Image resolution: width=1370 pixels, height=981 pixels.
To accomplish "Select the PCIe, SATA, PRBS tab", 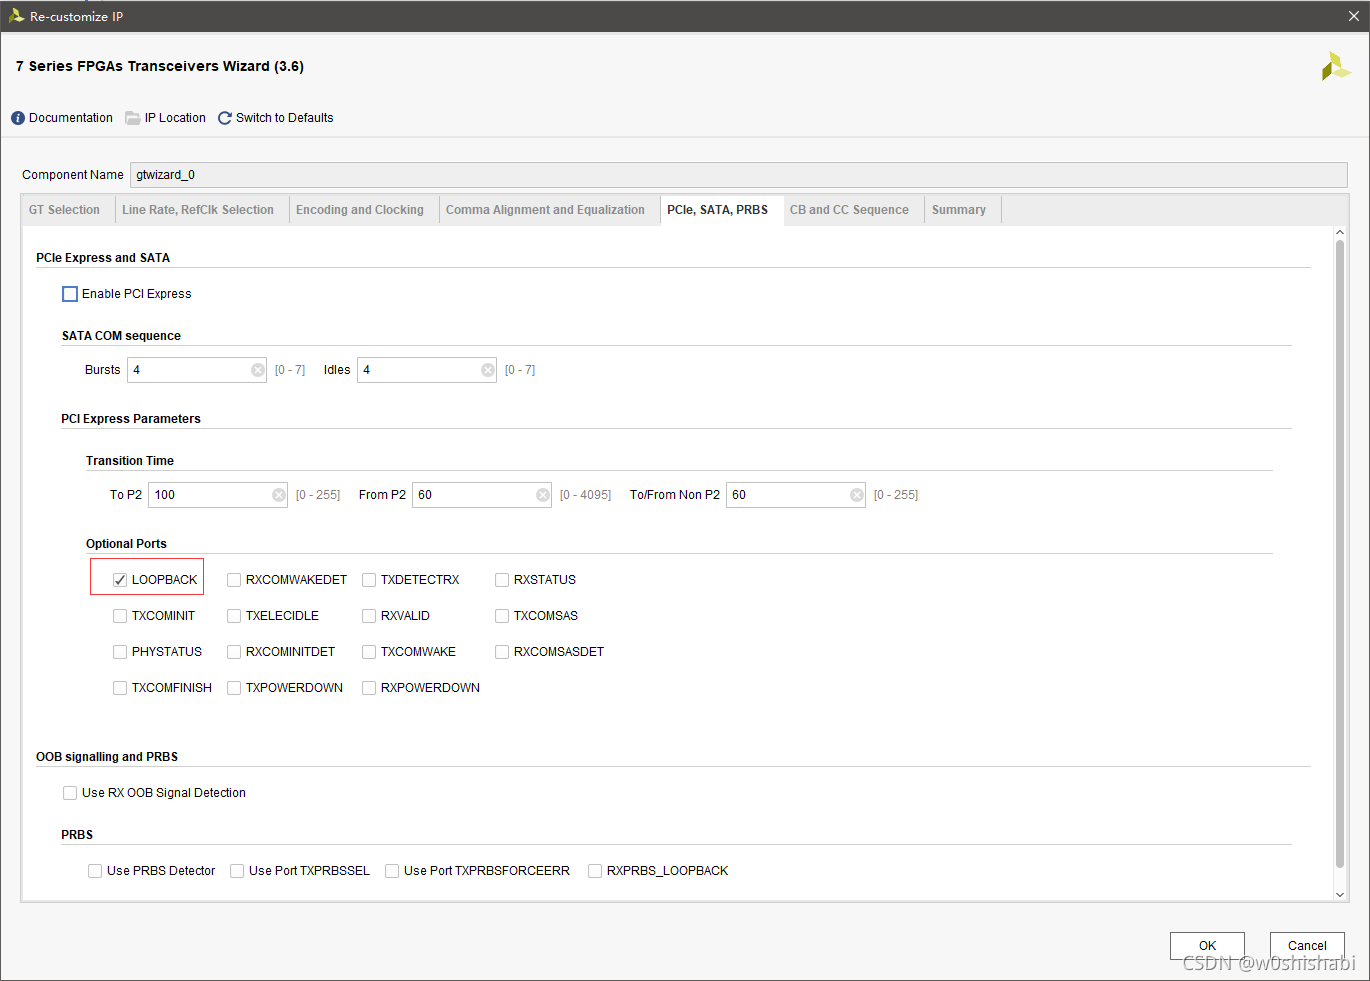I will click(718, 210).
